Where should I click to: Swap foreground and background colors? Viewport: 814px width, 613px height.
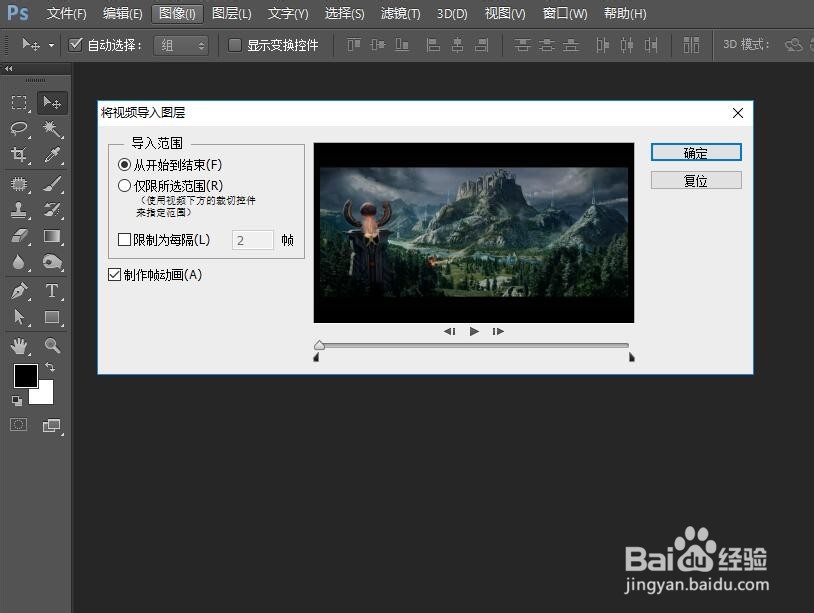pos(50,367)
